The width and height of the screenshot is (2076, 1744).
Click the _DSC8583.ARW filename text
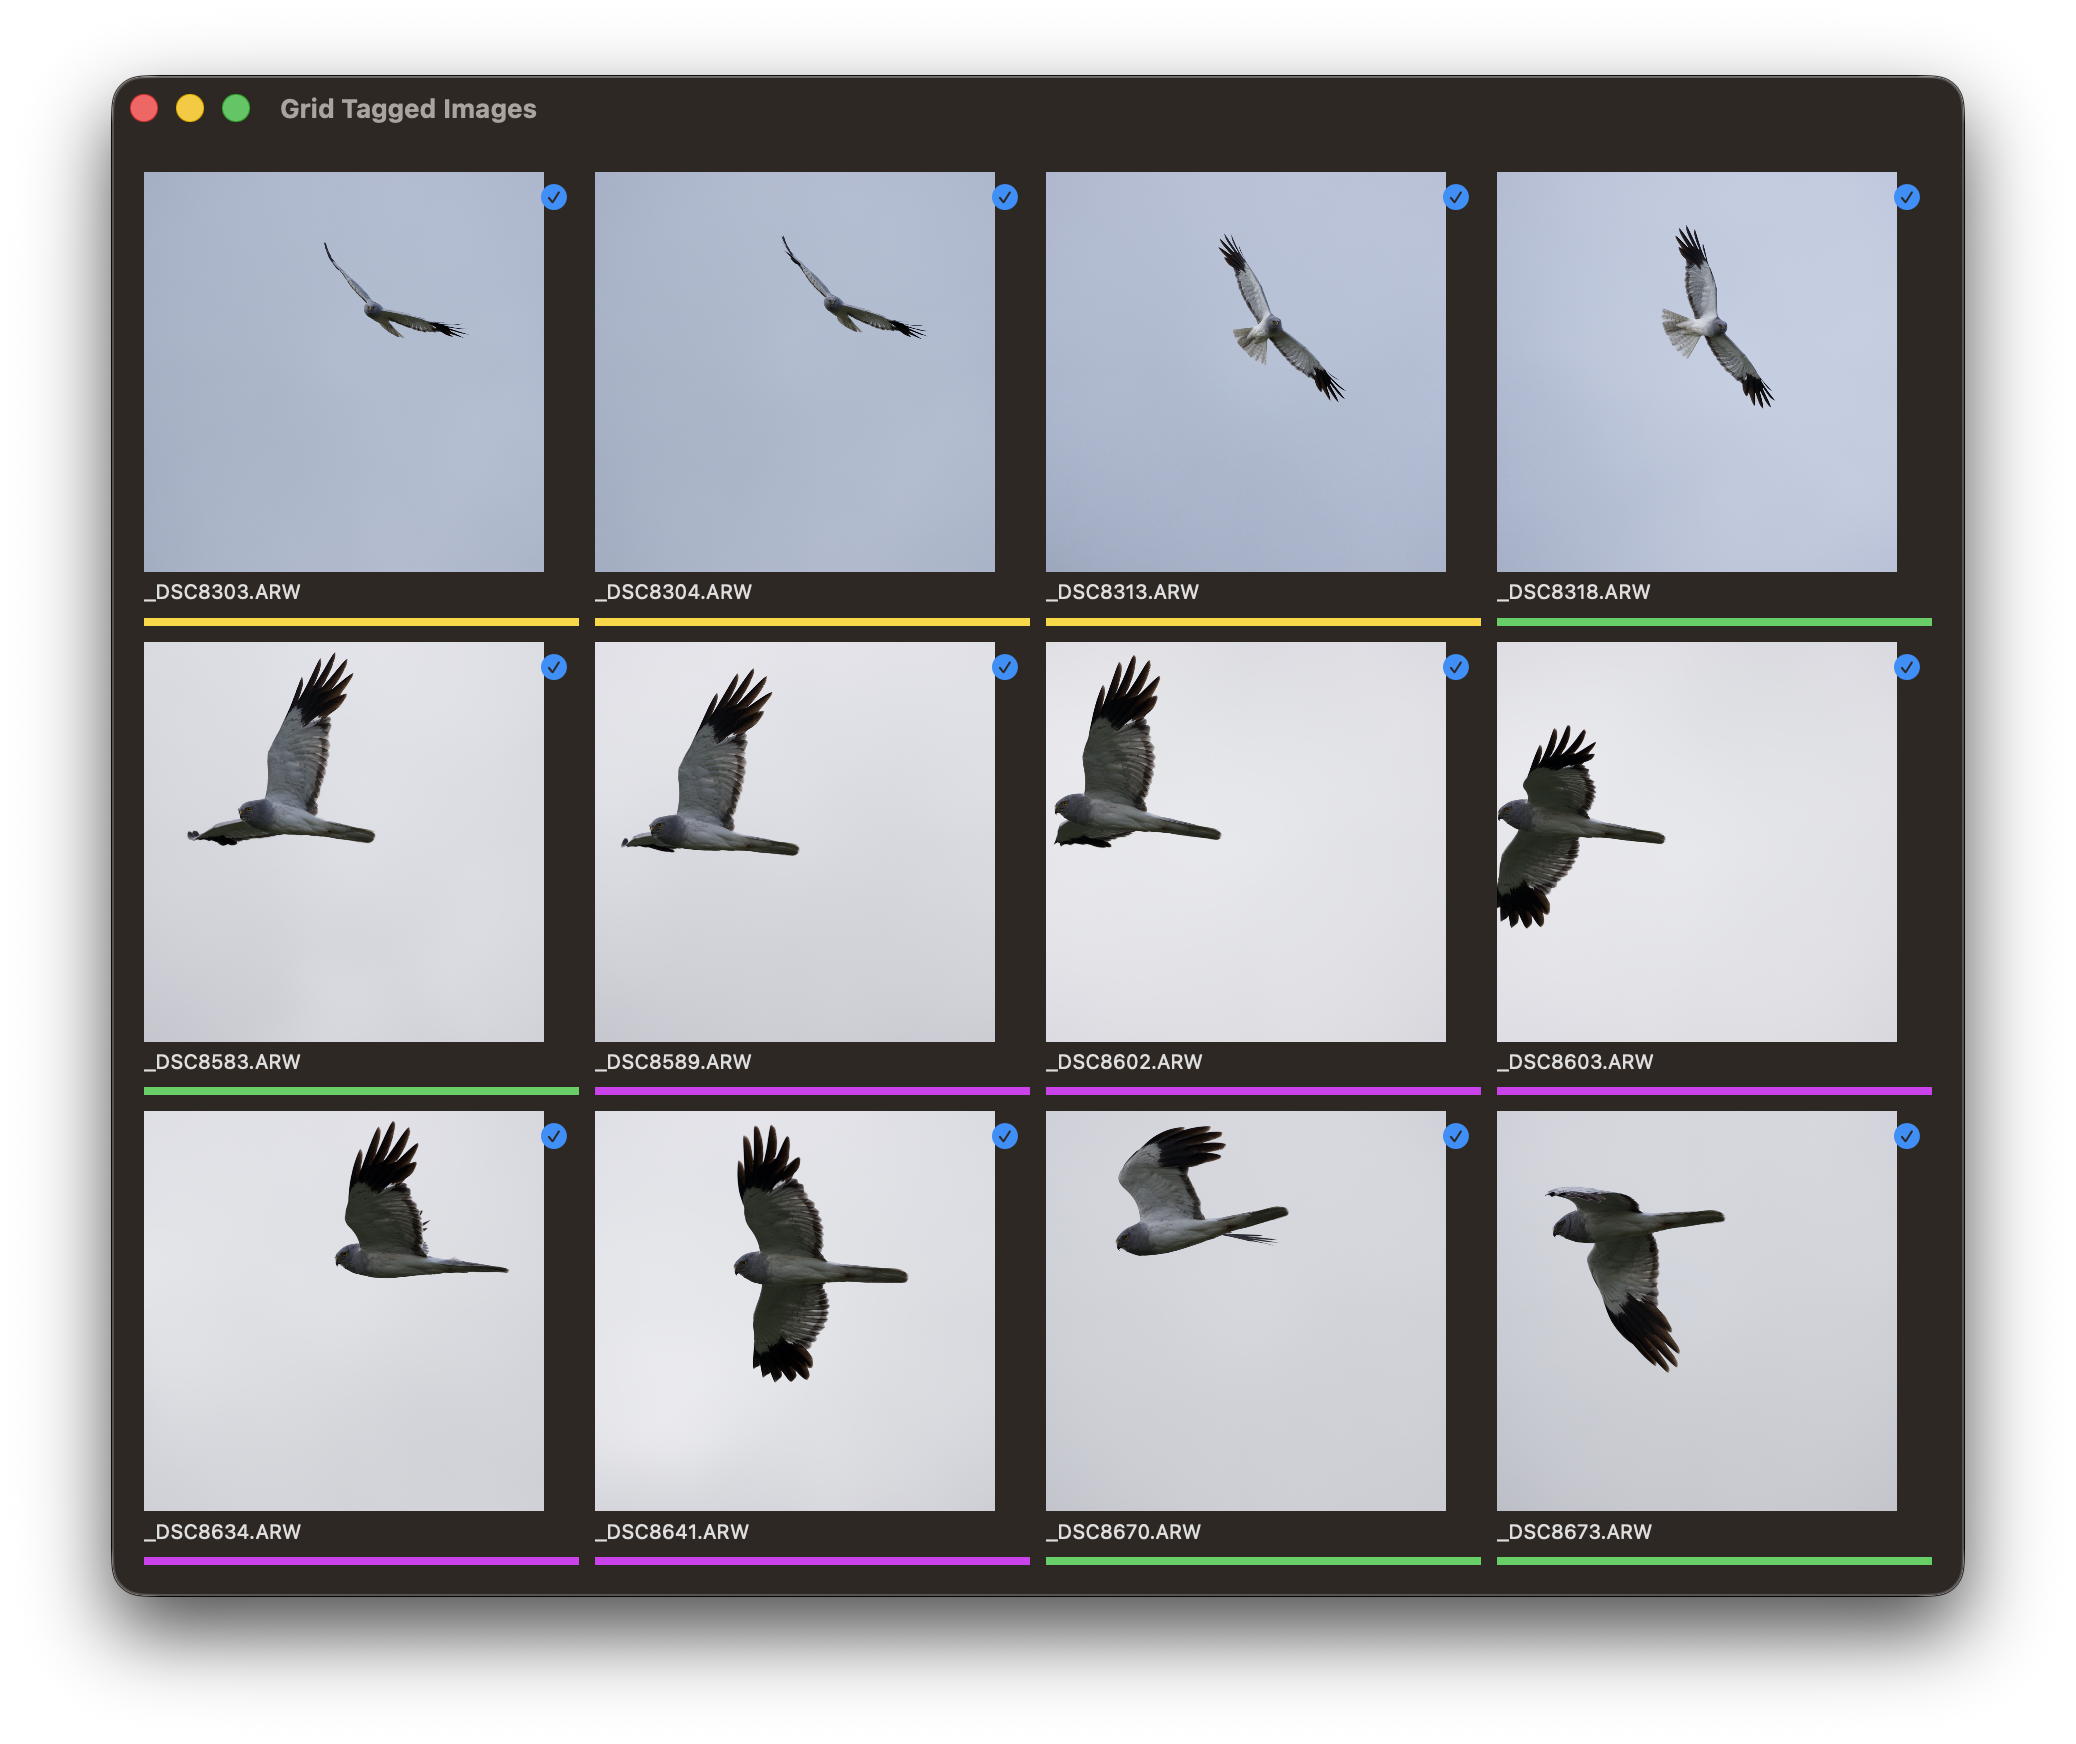pyautogui.click(x=222, y=1062)
